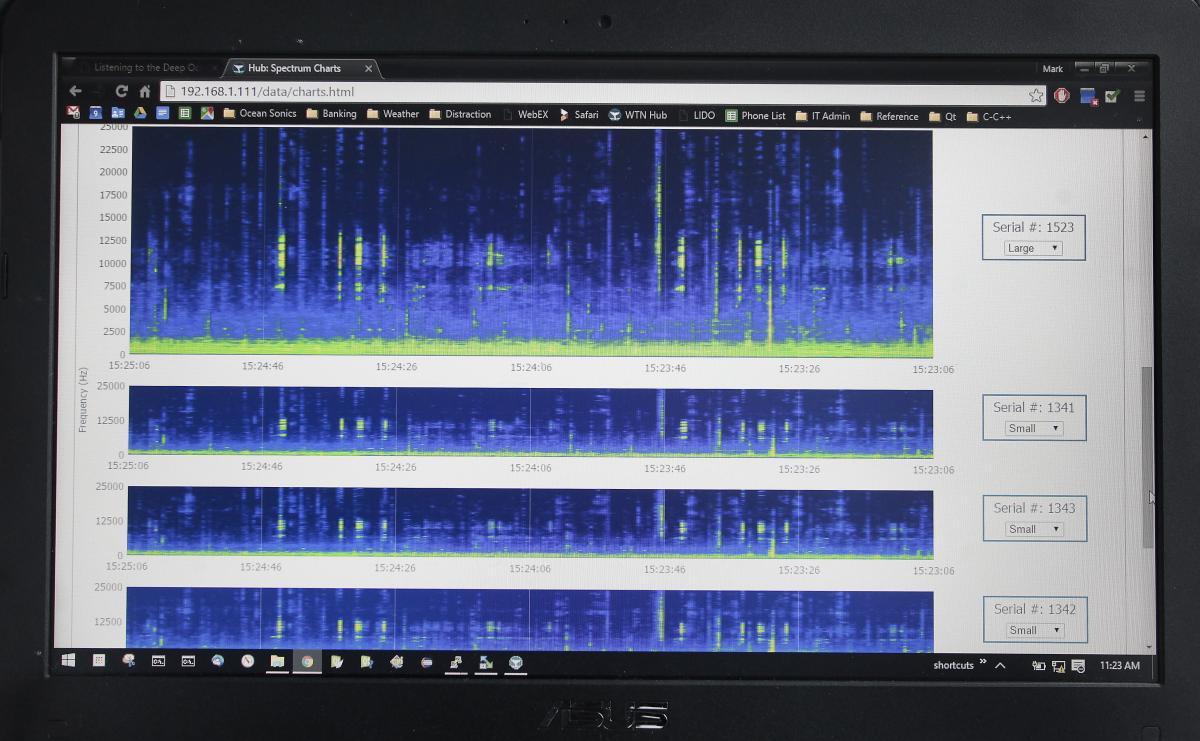1200x741 pixels.
Task: Open the network status tray icon
Action: (1058, 666)
